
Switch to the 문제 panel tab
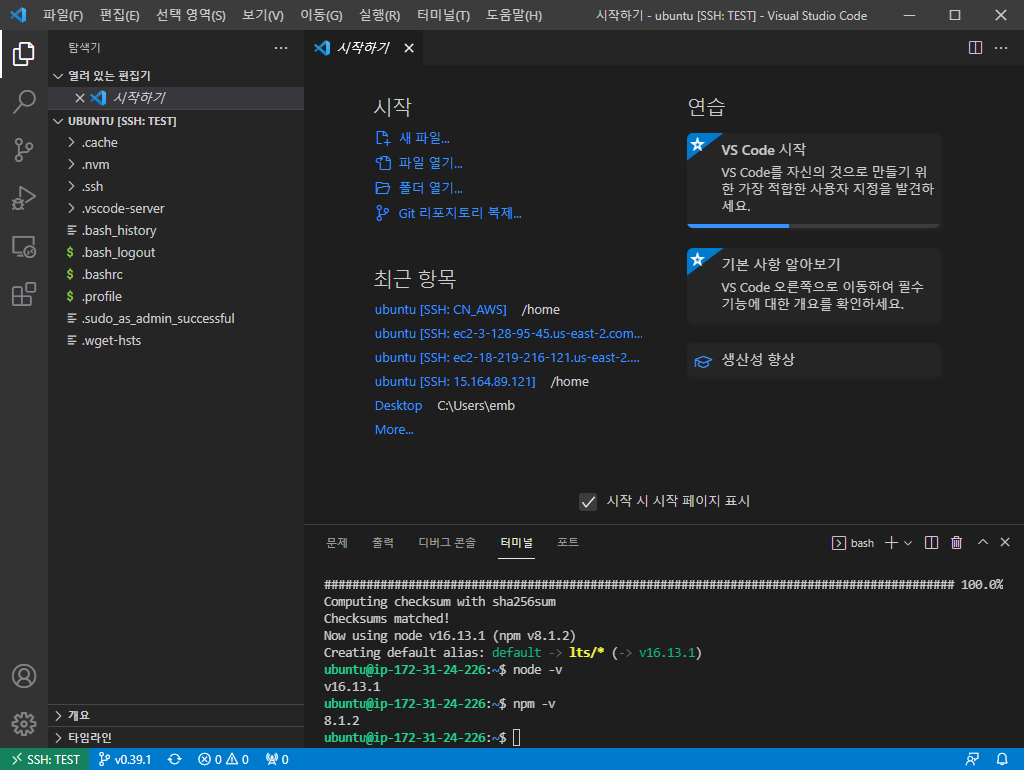tap(336, 543)
